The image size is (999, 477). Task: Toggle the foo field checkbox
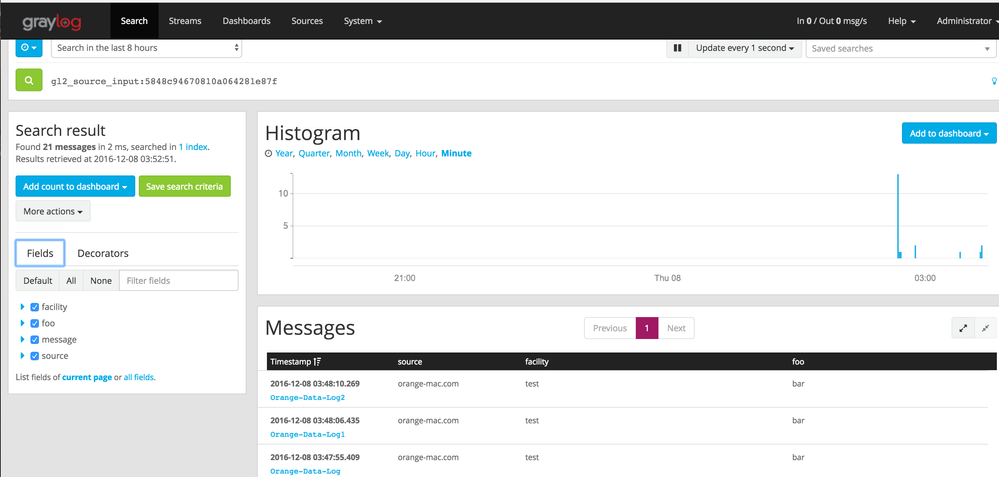point(35,324)
